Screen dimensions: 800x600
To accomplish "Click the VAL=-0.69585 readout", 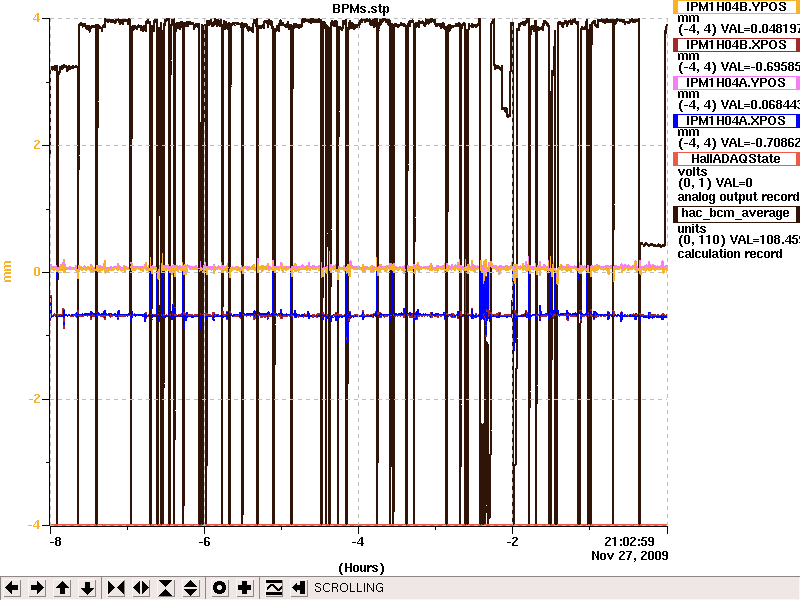I will point(760,67).
